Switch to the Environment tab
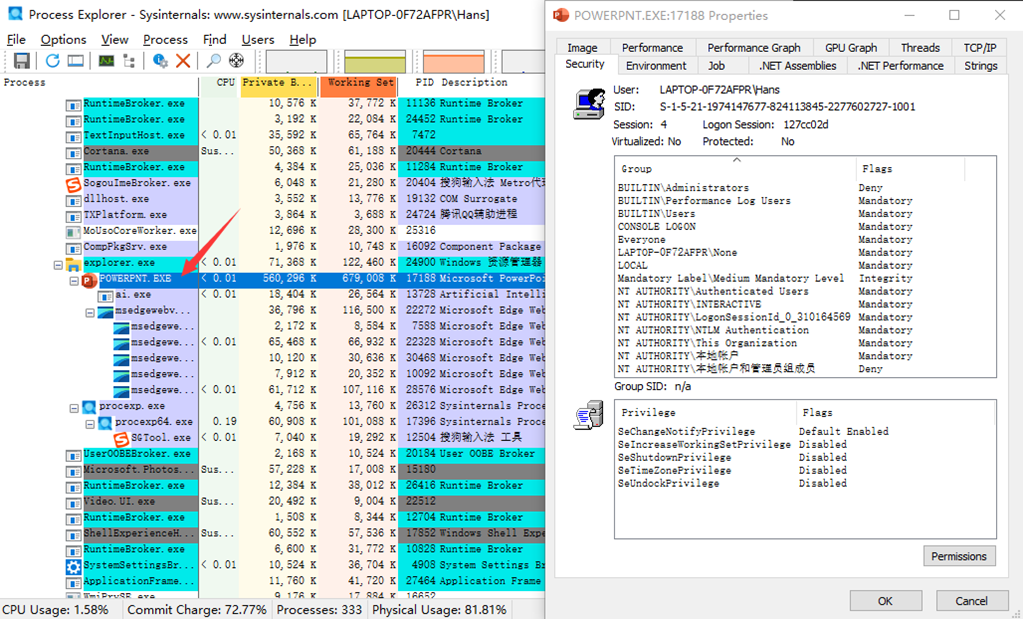The height and width of the screenshot is (619, 1023). [x=656, y=66]
